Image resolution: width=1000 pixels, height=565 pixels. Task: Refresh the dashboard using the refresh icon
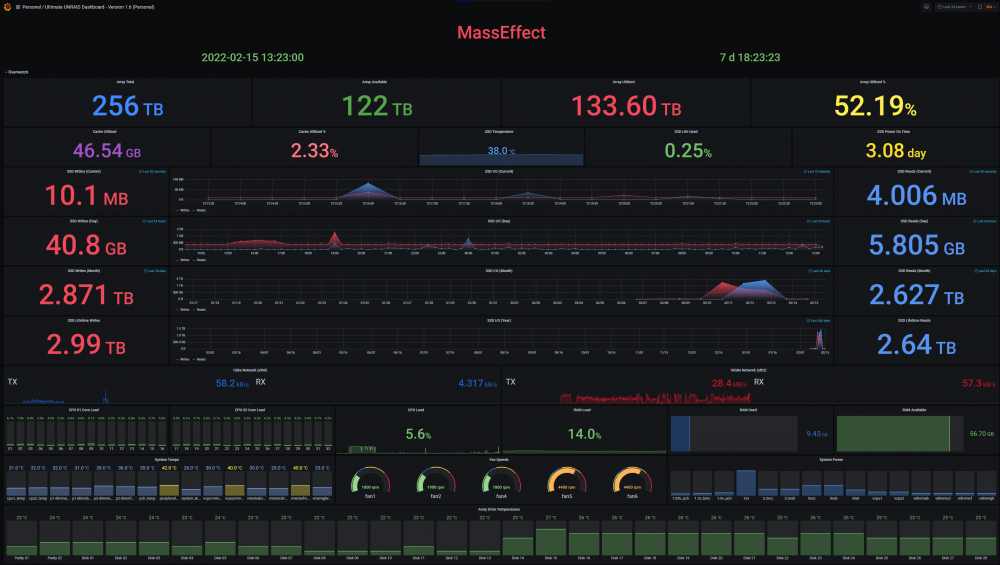pos(980,7)
